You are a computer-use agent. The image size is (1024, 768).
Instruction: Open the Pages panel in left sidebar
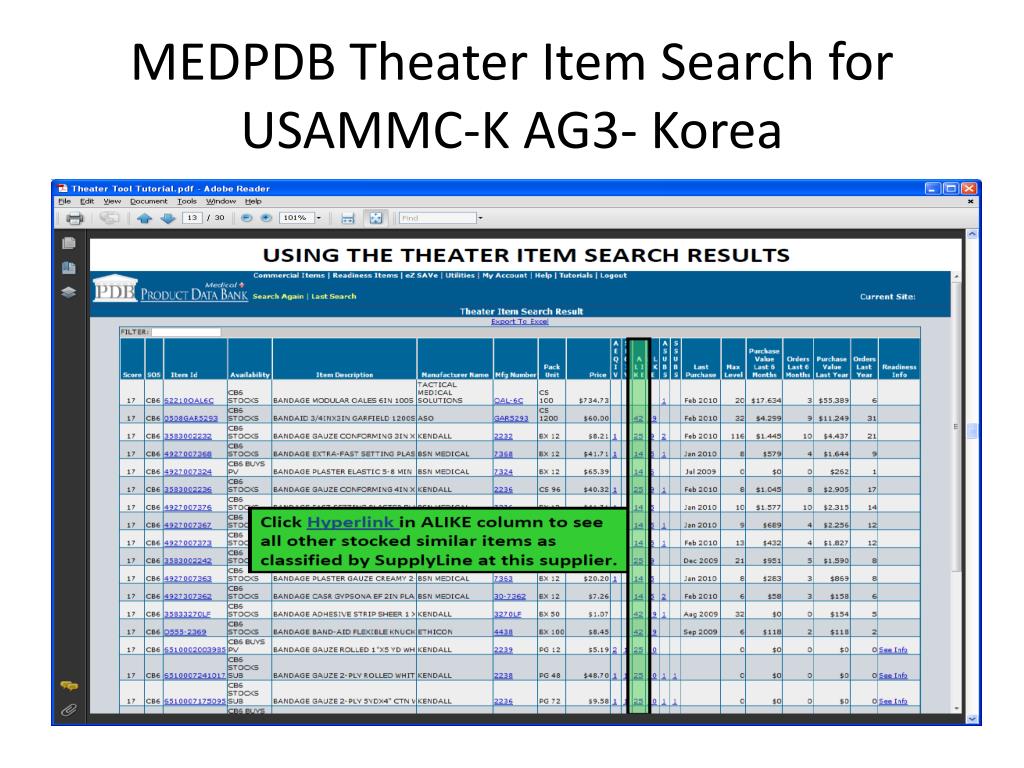pos(69,243)
